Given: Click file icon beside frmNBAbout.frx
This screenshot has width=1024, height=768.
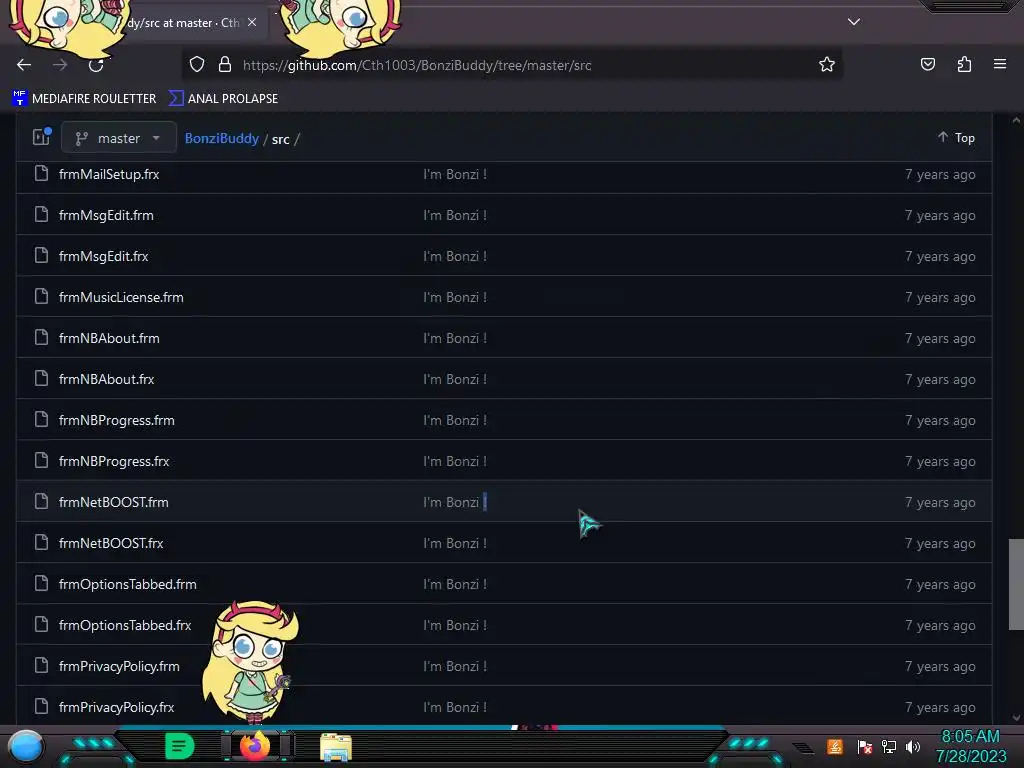Looking at the screenshot, I should [x=41, y=378].
